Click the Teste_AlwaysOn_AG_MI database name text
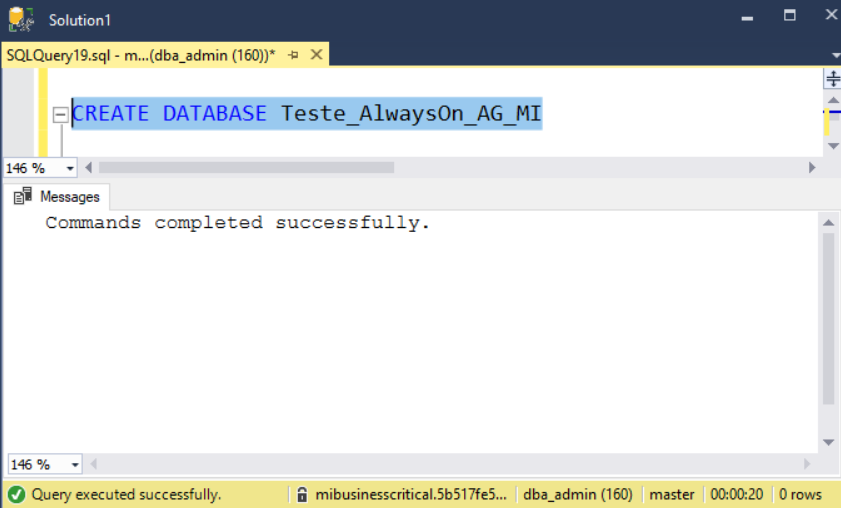The width and height of the screenshot is (841, 508). pyautogui.click(x=411, y=114)
